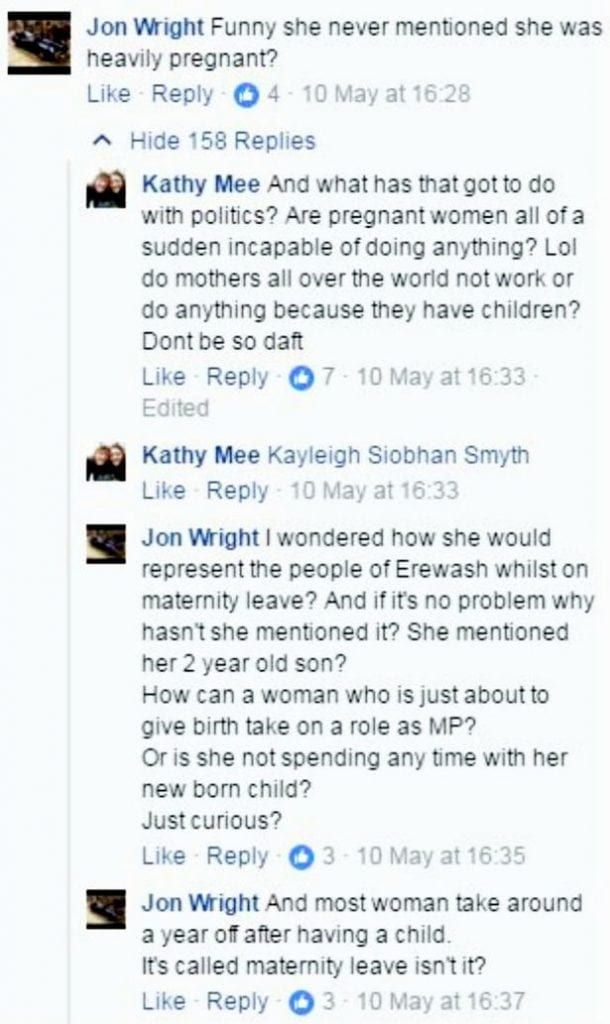Open Jon Wright's avatar on Erewash reply

click(106, 543)
